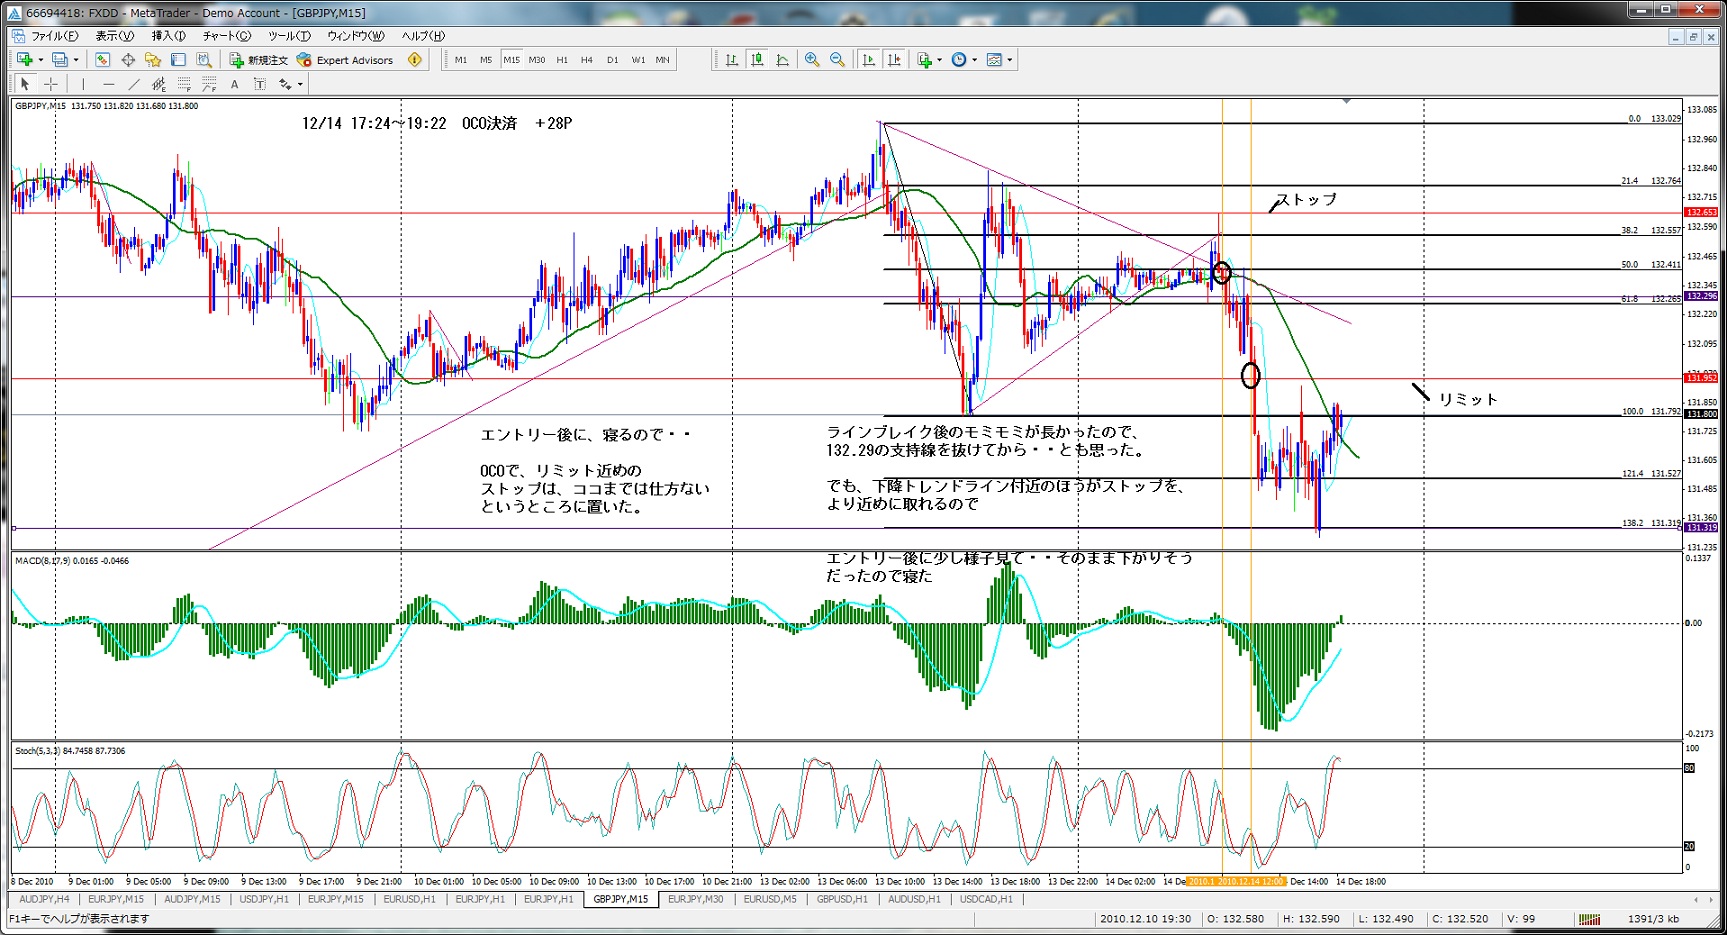Toggle the Navigator folder-star icon
The image size is (1727, 935).
pyautogui.click(x=153, y=60)
